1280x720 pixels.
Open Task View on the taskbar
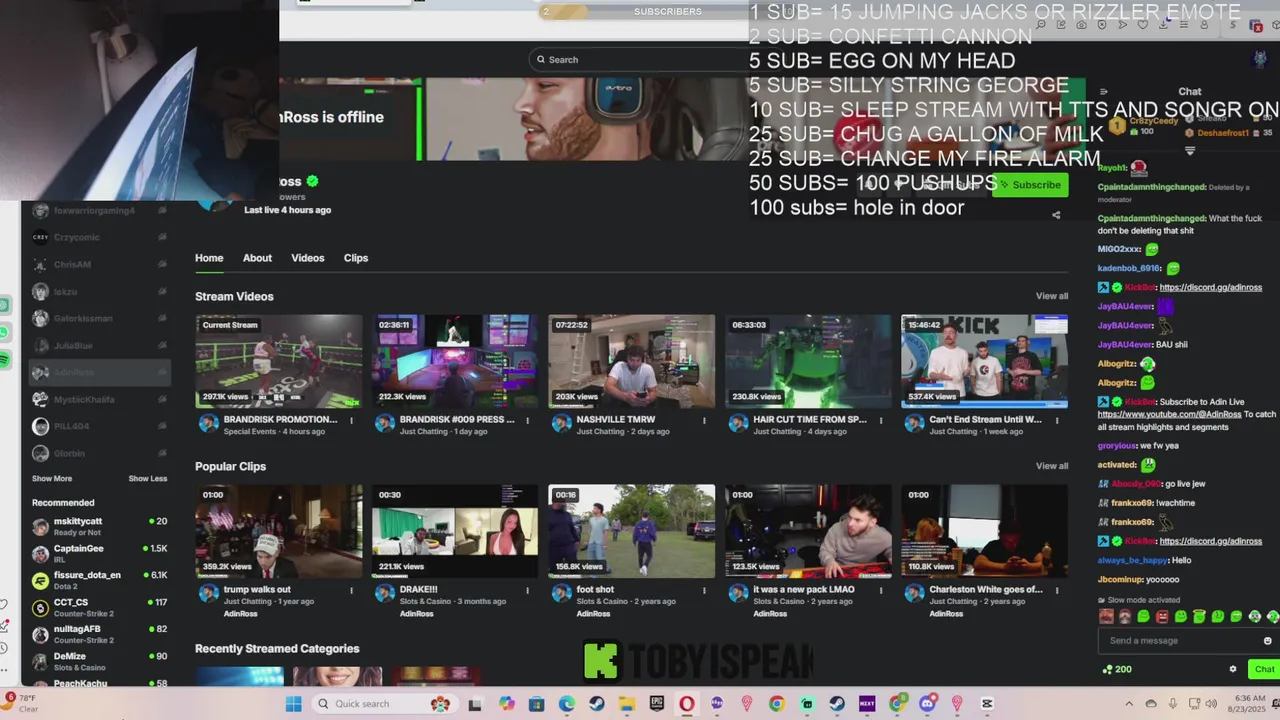pyautogui.click(x=475, y=704)
